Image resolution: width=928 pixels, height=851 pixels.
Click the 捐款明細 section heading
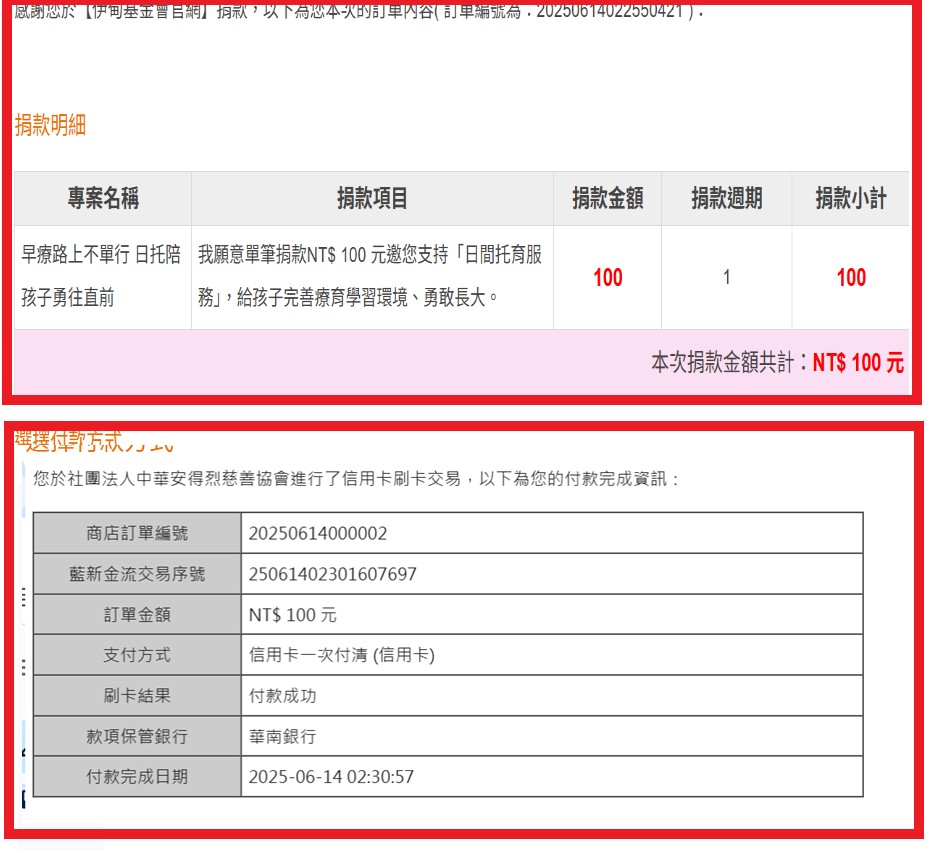pos(50,125)
